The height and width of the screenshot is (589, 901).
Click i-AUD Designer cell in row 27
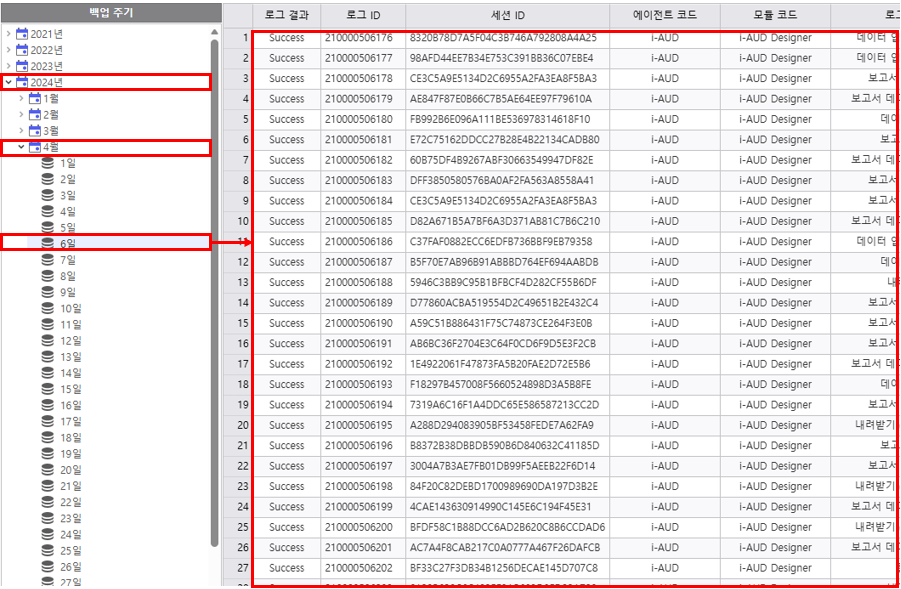point(775,568)
